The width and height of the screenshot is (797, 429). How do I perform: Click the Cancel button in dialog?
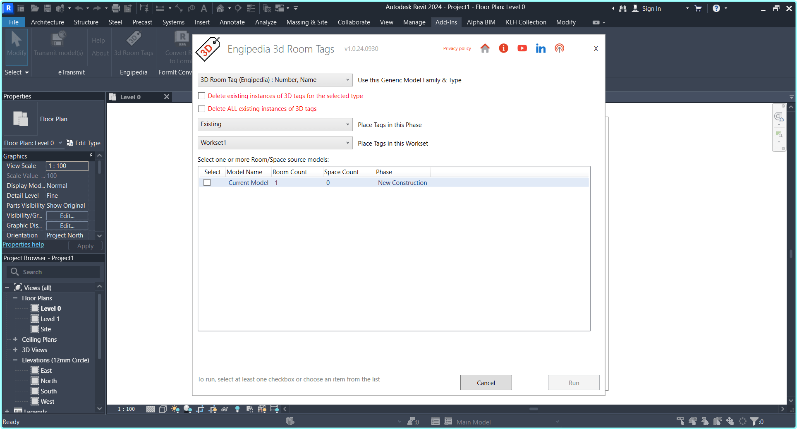[x=486, y=383]
